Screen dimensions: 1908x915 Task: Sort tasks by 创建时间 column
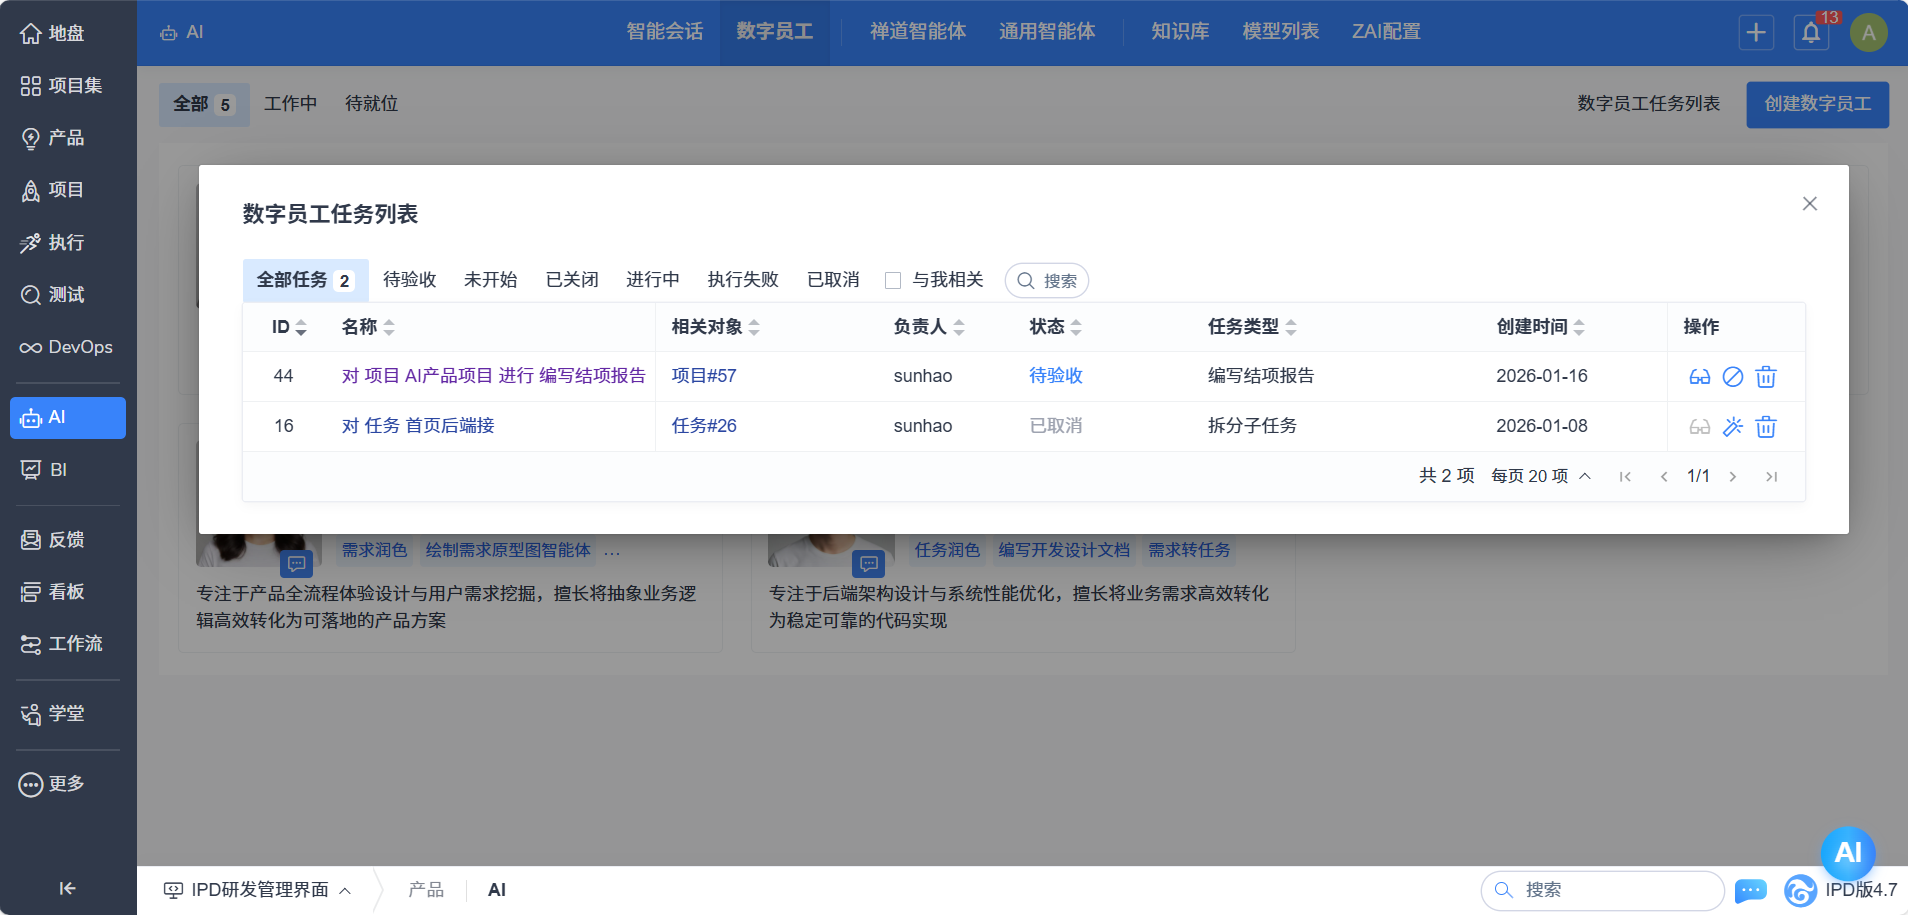tap(1540, 327)
